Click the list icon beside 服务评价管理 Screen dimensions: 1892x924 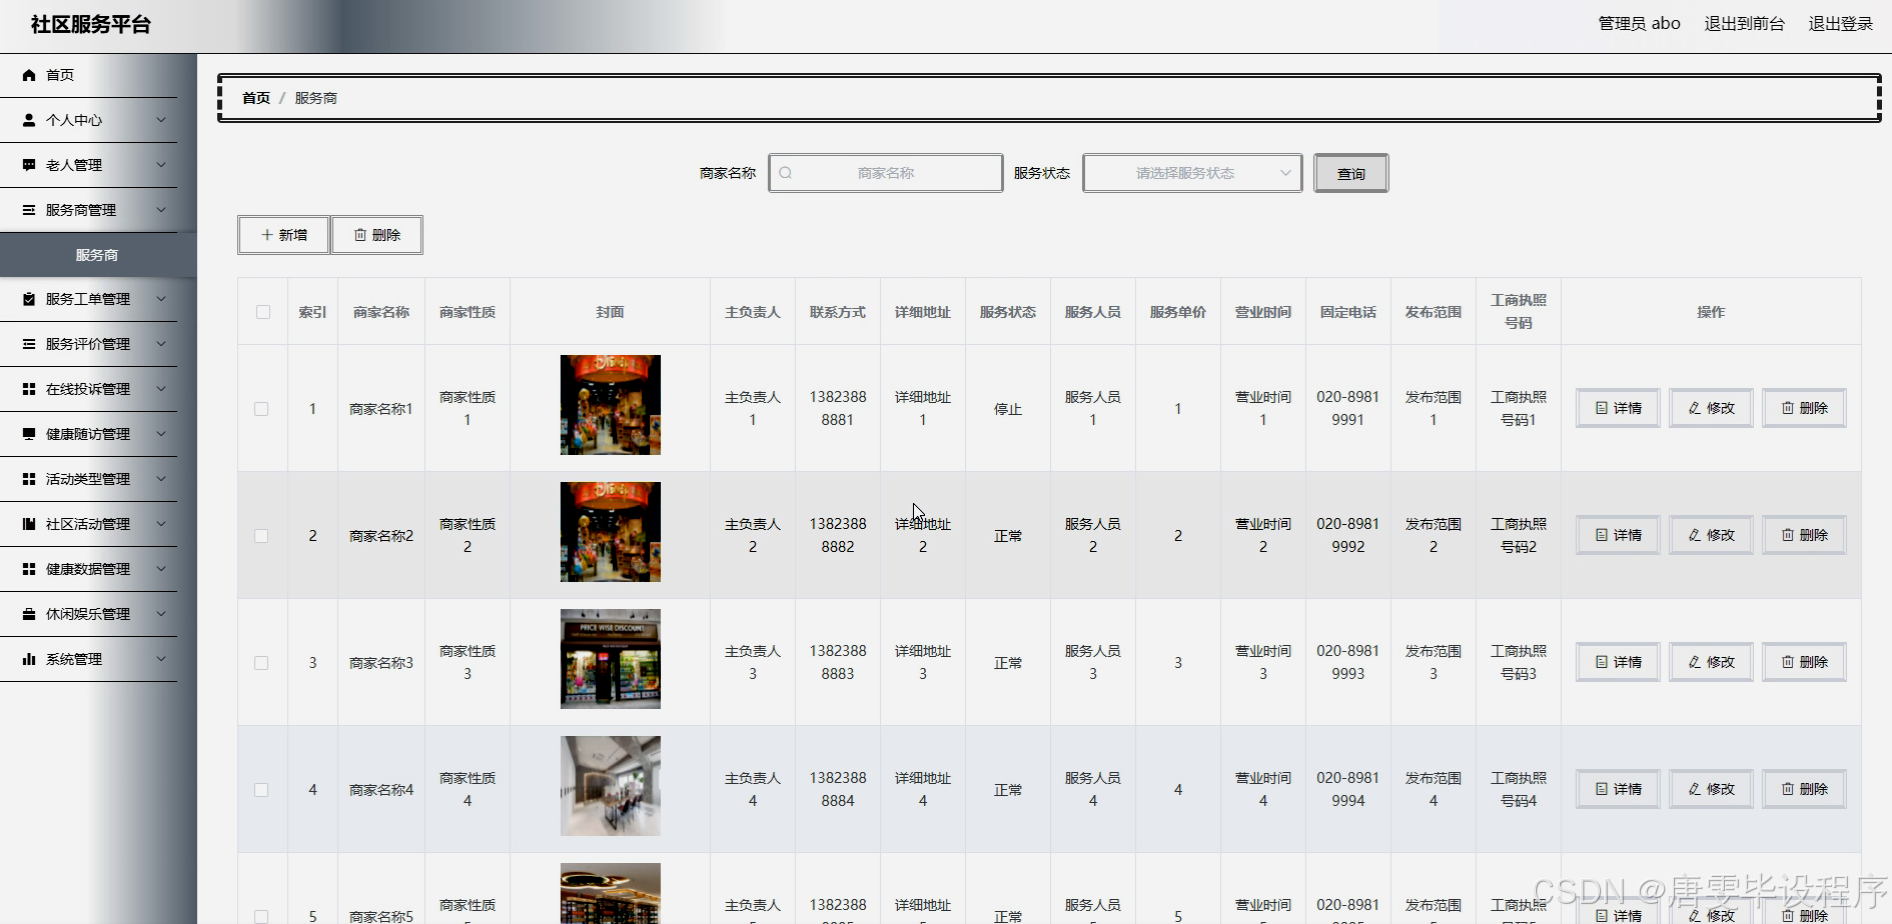[x=29, y=344]
